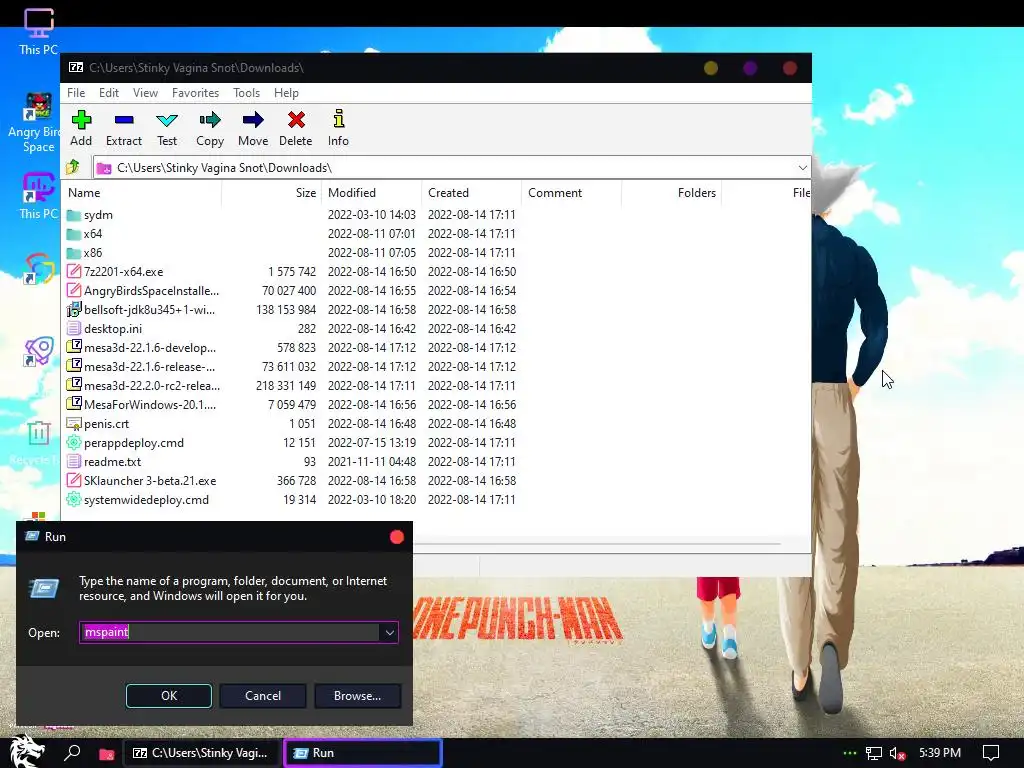Open the Info toolbar icon
The width and height of the screenshot is (1024, 768).
point(338,128)
